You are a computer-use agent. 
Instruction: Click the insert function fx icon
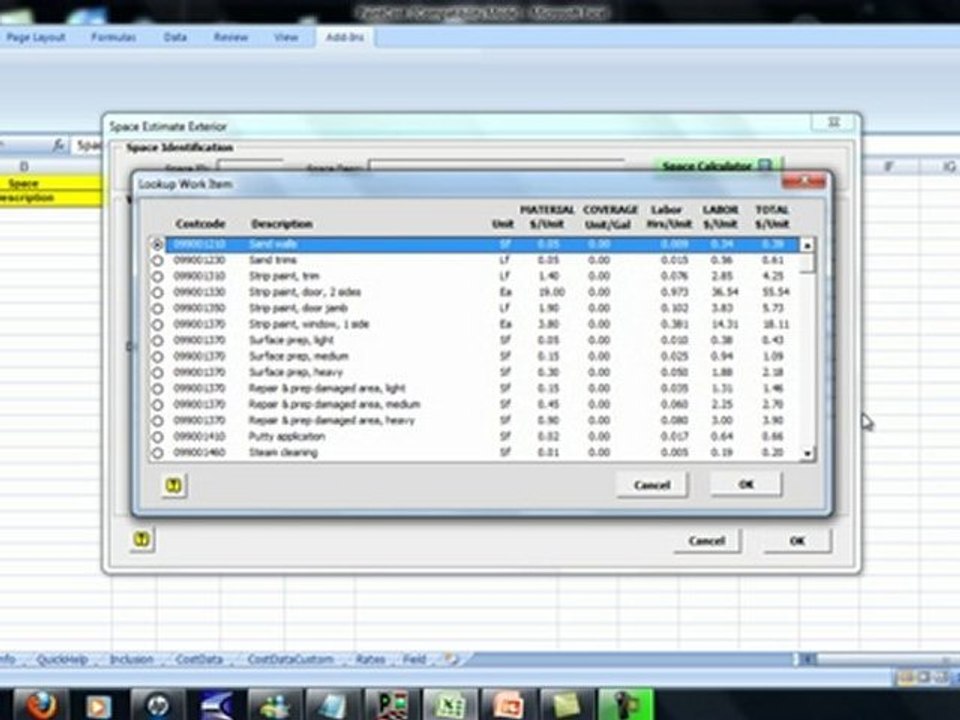coord(58,145)
